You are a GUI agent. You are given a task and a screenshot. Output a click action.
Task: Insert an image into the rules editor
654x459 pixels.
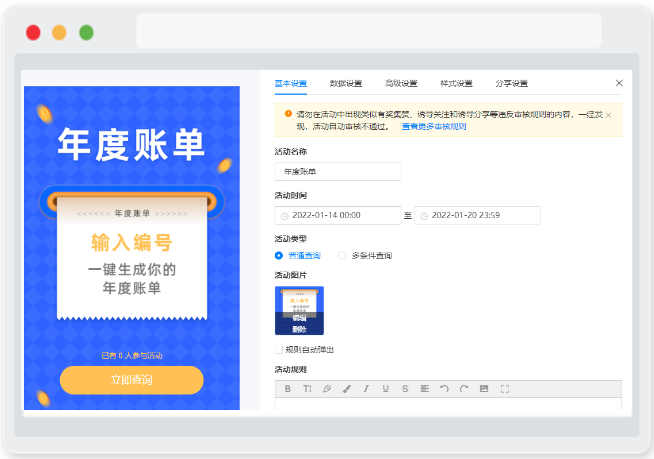tap(484, 388)
